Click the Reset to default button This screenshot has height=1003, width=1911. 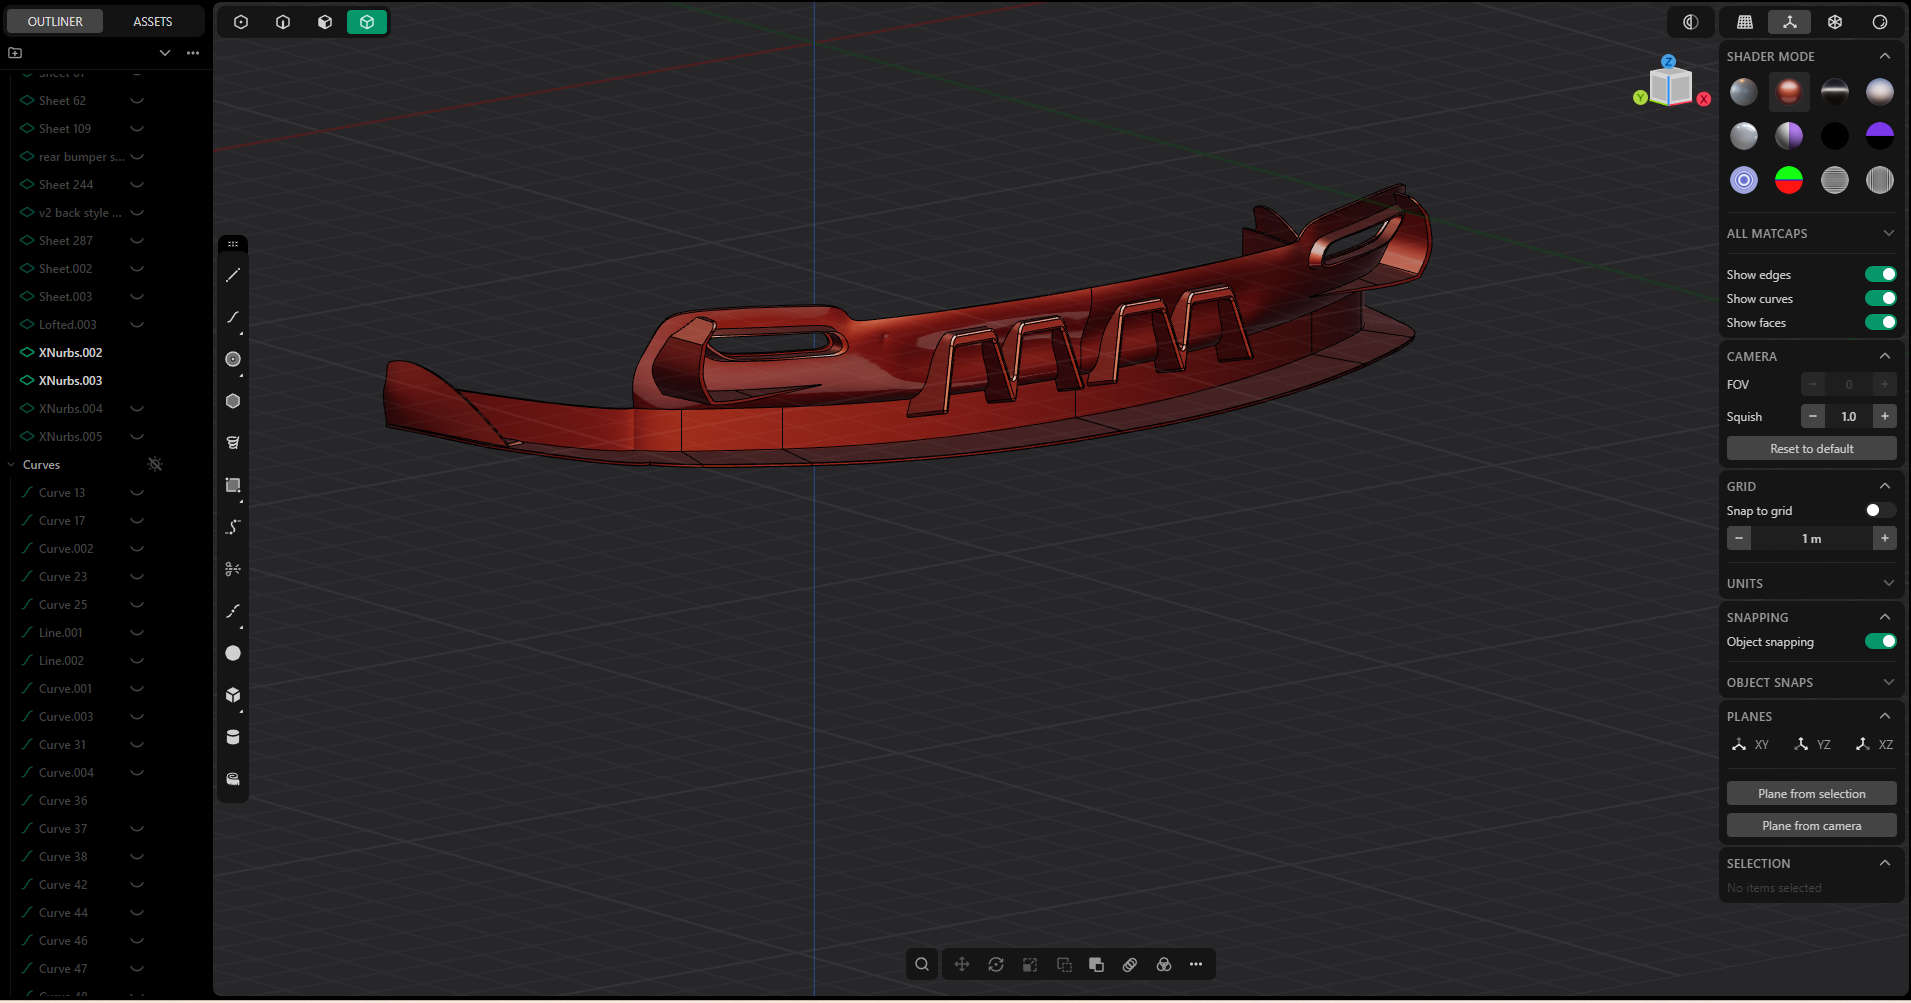[1811, 448]
